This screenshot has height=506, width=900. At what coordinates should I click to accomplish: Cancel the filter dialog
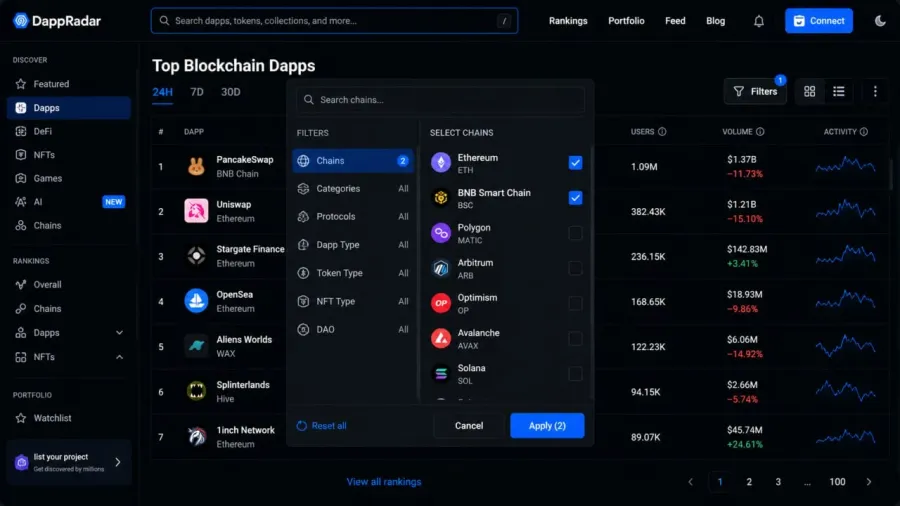pyautogui.click(x=469, y=426)
